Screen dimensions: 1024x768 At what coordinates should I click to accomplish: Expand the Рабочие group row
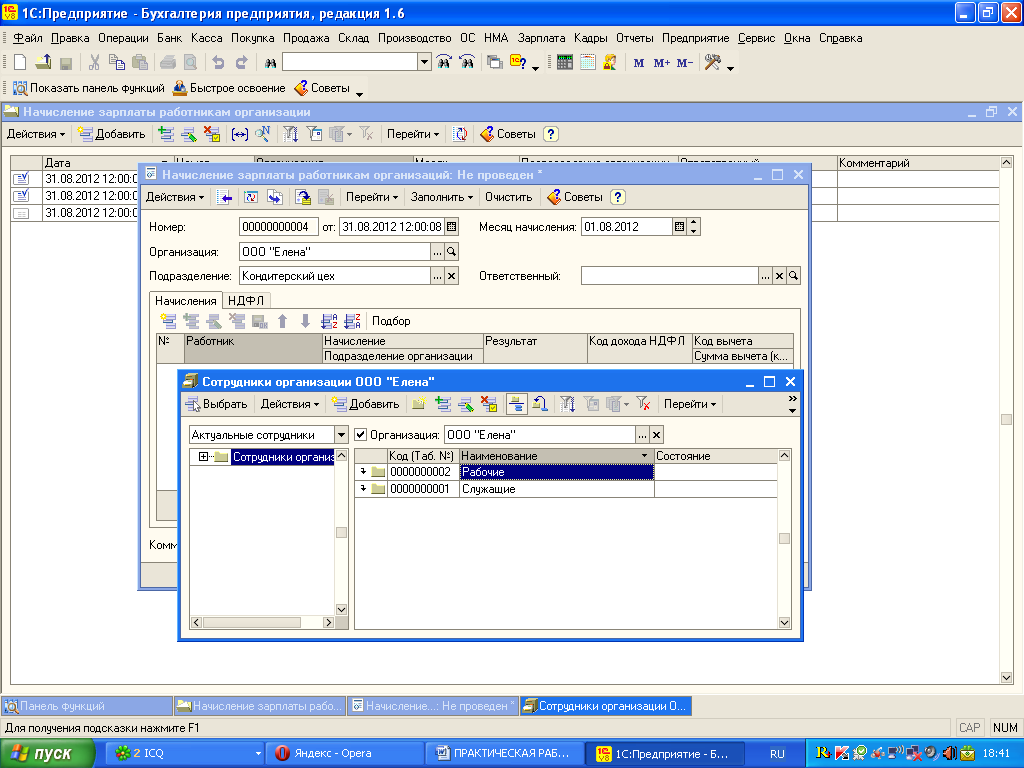[x=364, y=472]
